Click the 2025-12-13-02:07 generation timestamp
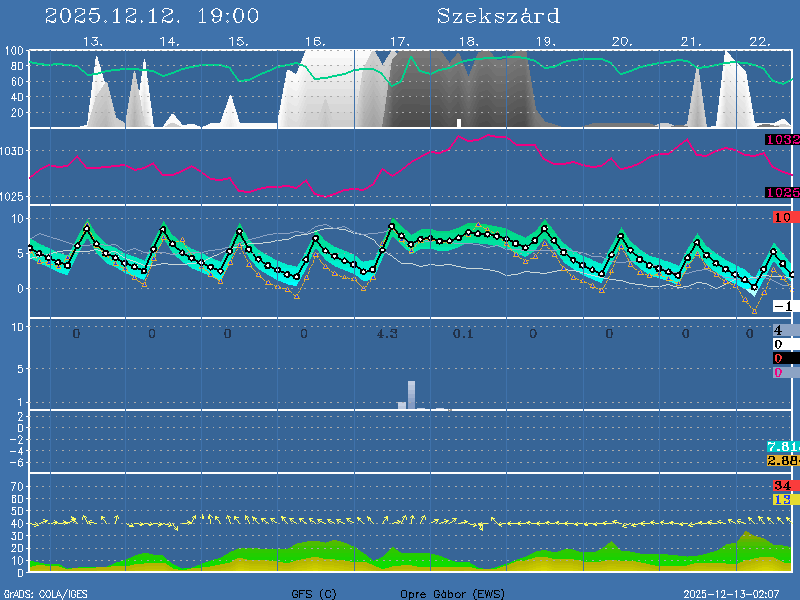Image resolution: width=800 pixels, height=600 pixels. 739,593
